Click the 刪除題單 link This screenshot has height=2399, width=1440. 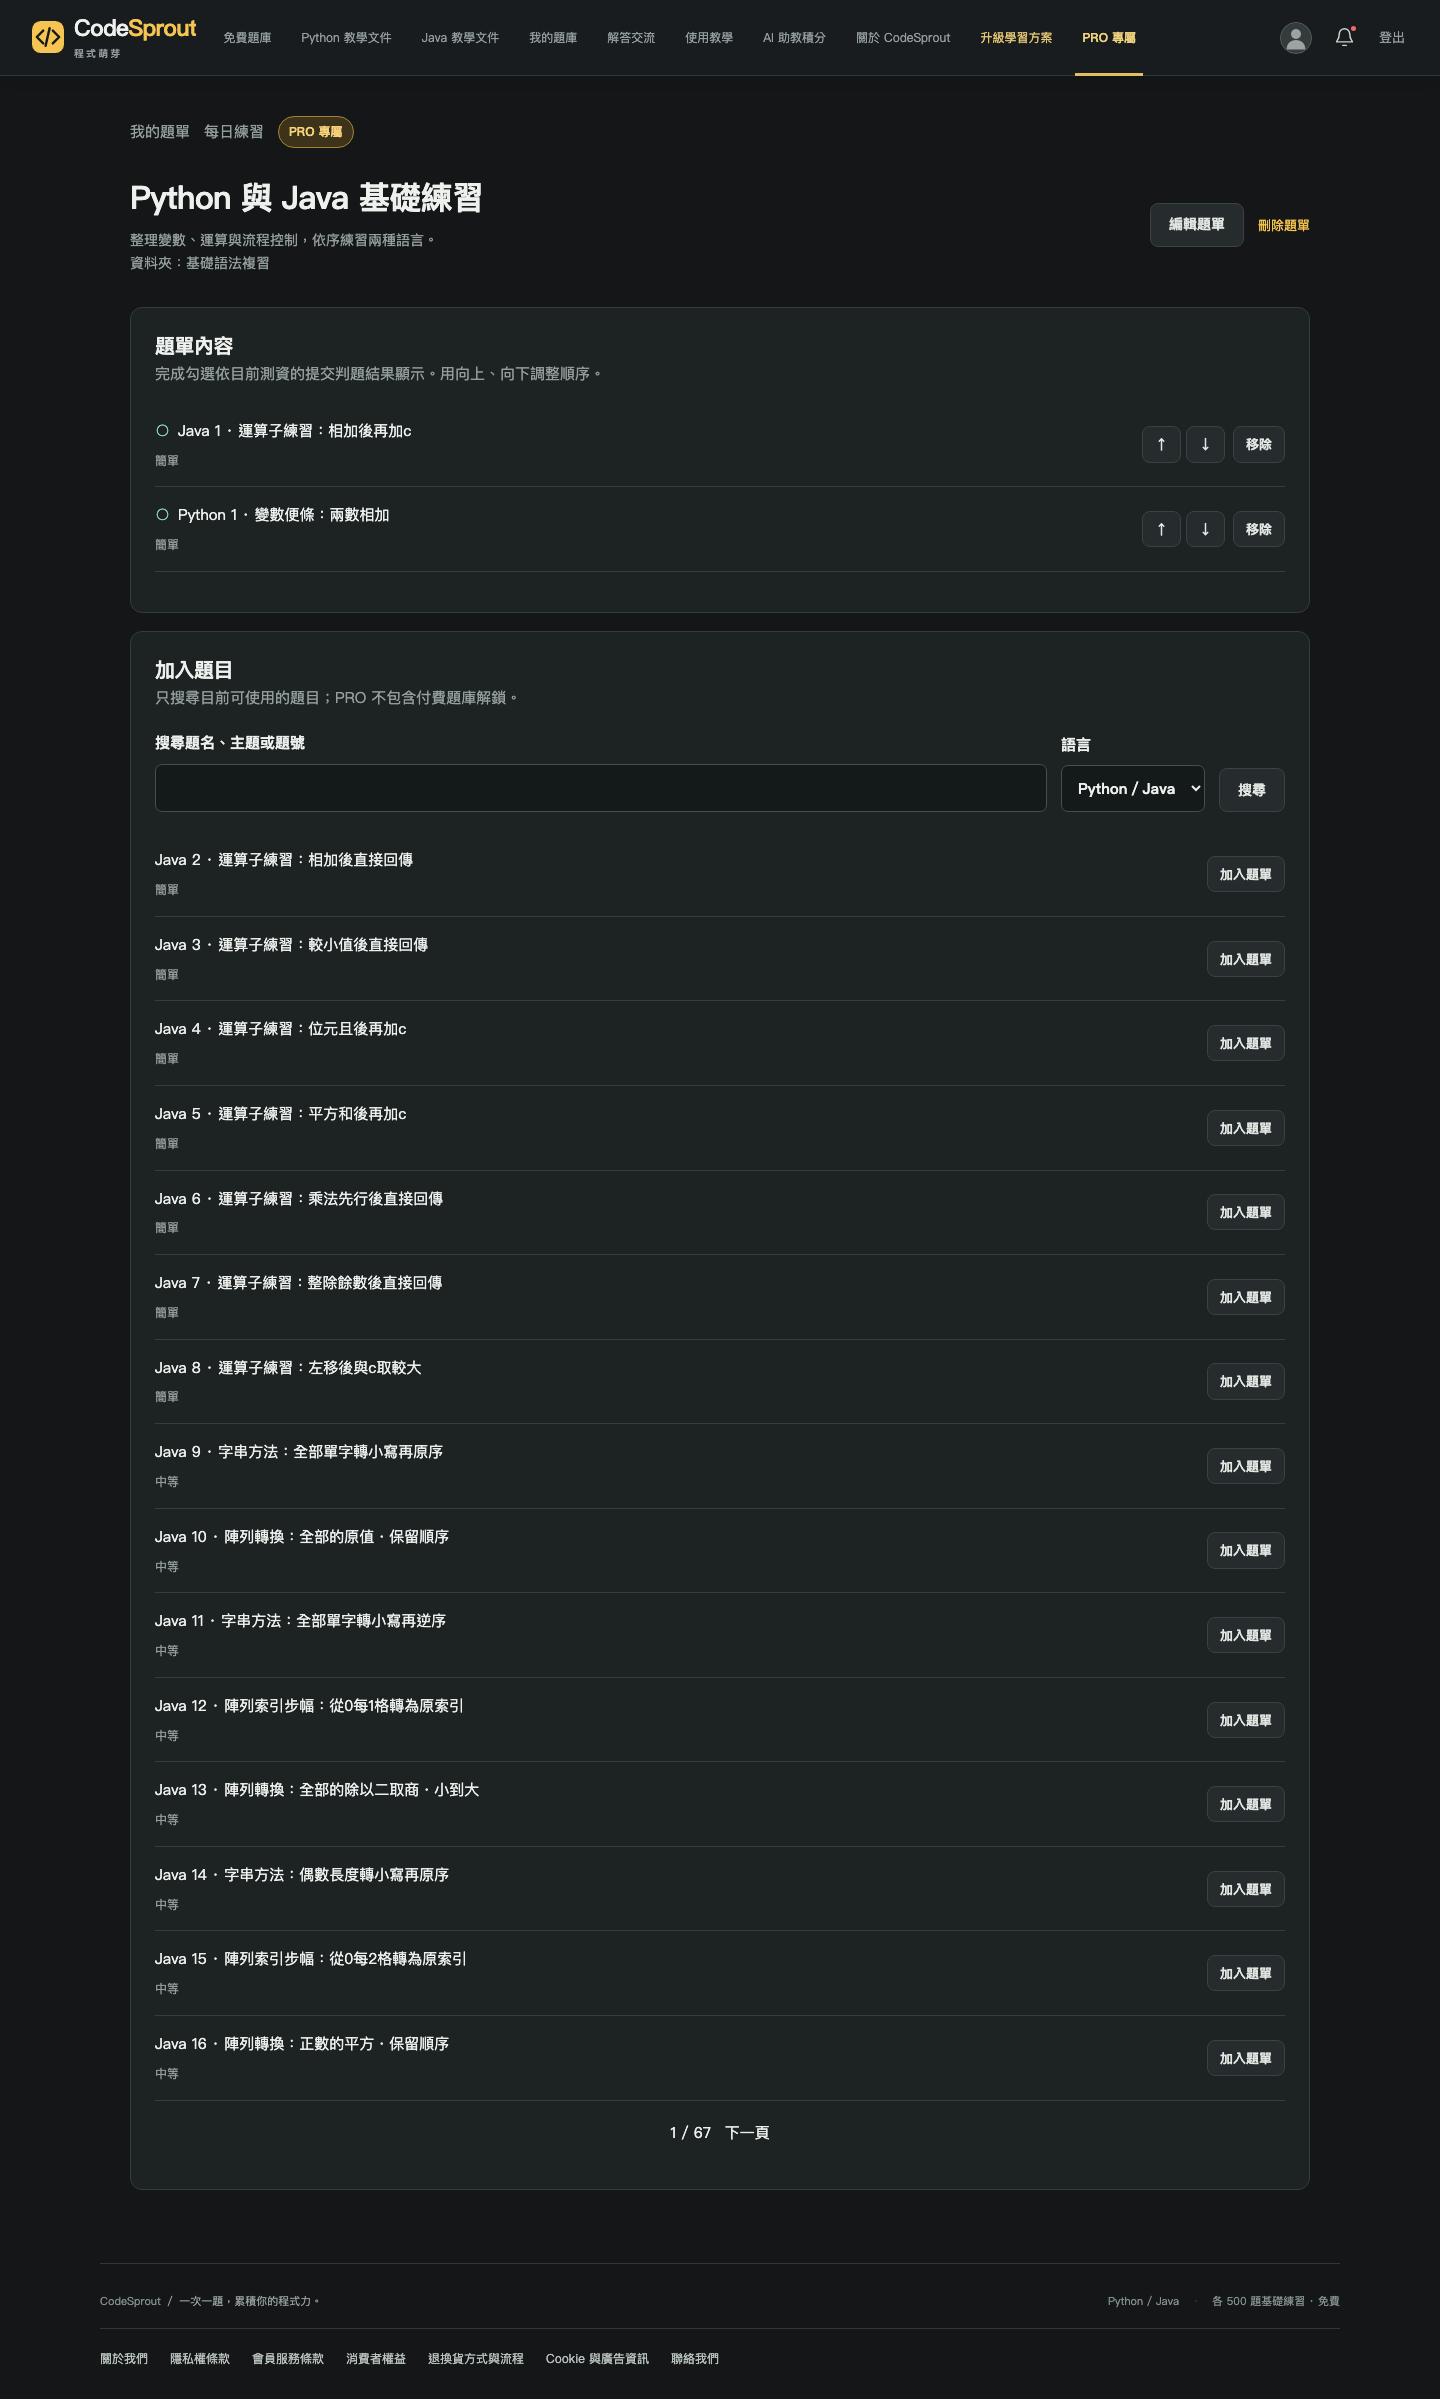pos(1284,226)
